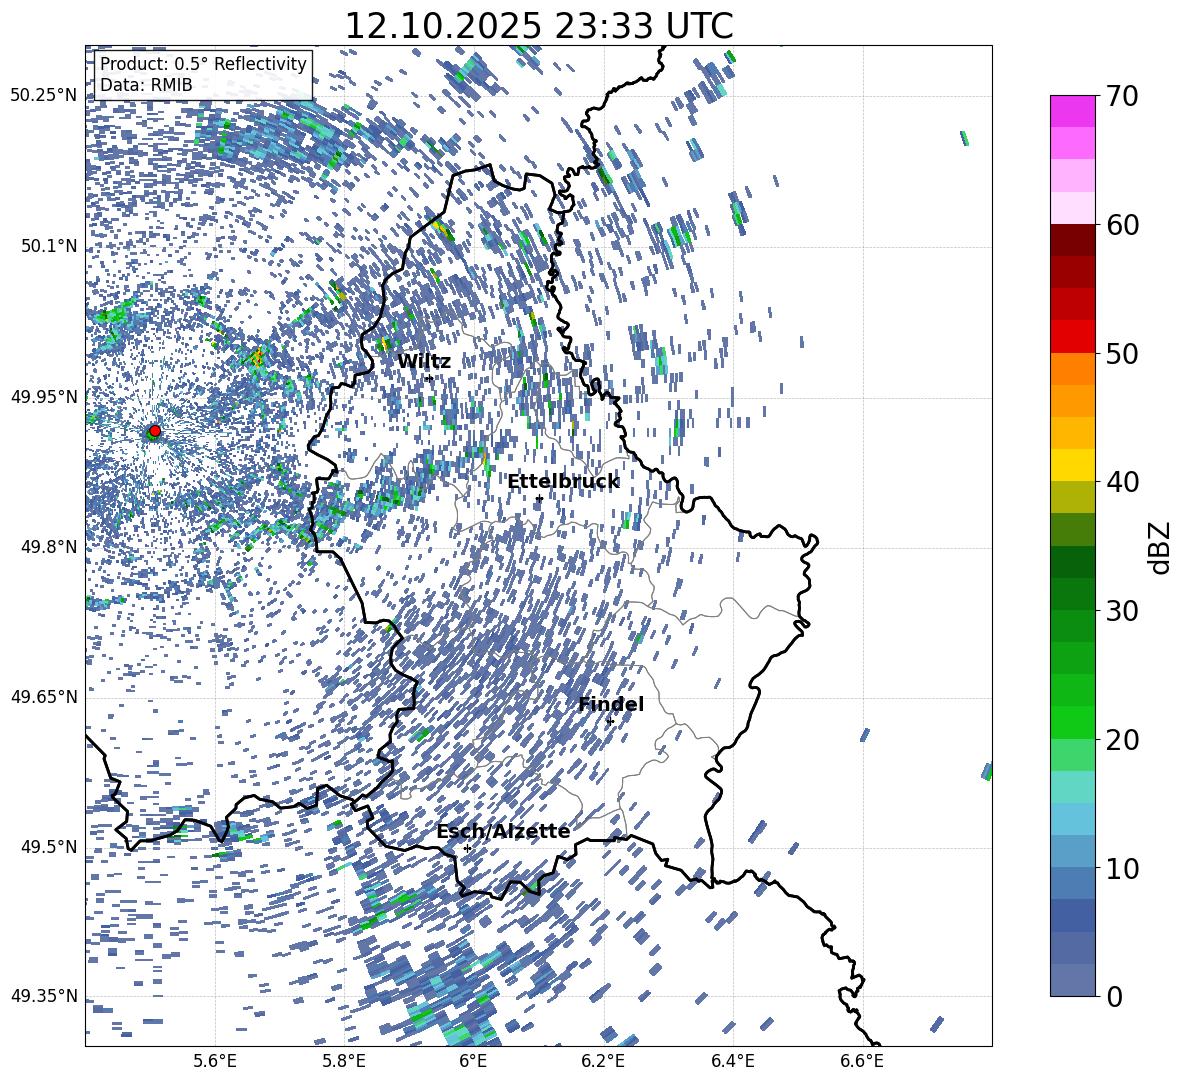Click the 6.6°E longitude tick label
This screenshot has height=1081, width=1184.
click(x=862, y=1061)
